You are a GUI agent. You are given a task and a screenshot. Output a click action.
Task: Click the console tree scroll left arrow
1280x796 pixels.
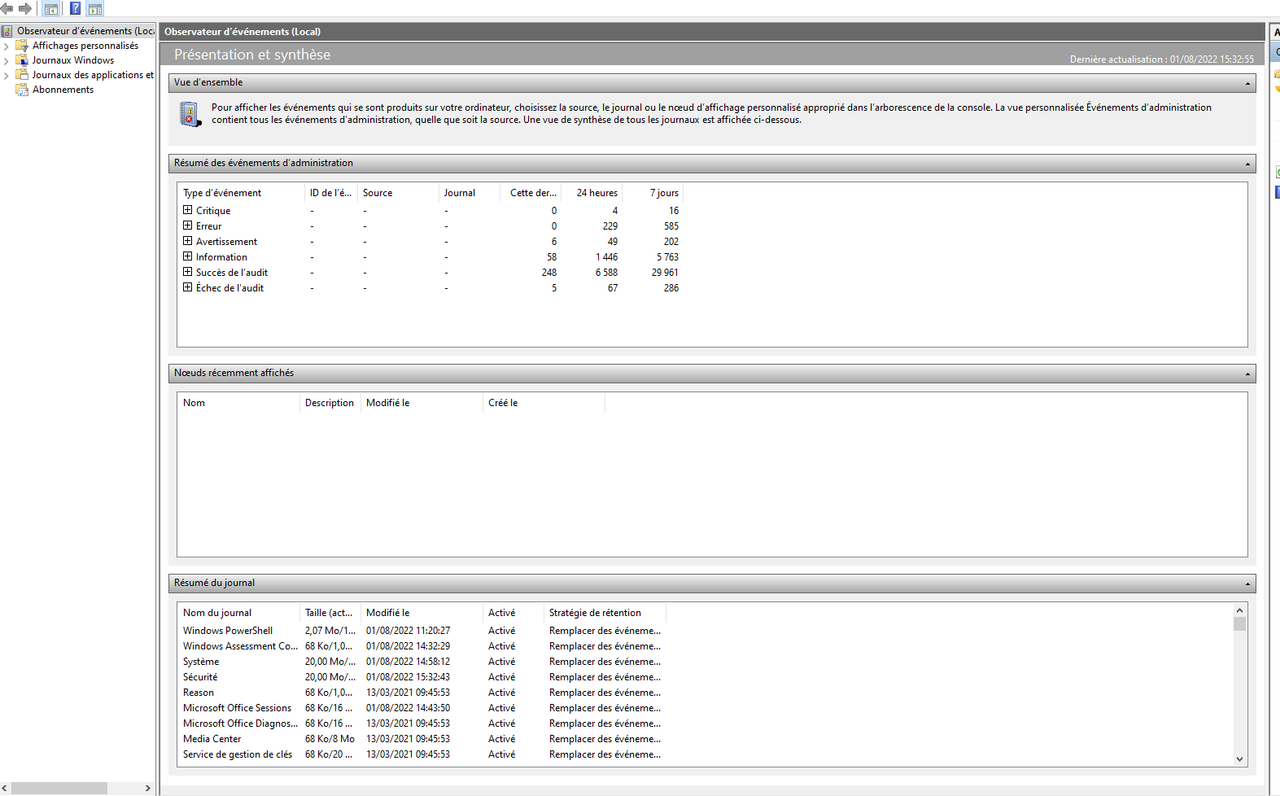[x=6, y=788]
